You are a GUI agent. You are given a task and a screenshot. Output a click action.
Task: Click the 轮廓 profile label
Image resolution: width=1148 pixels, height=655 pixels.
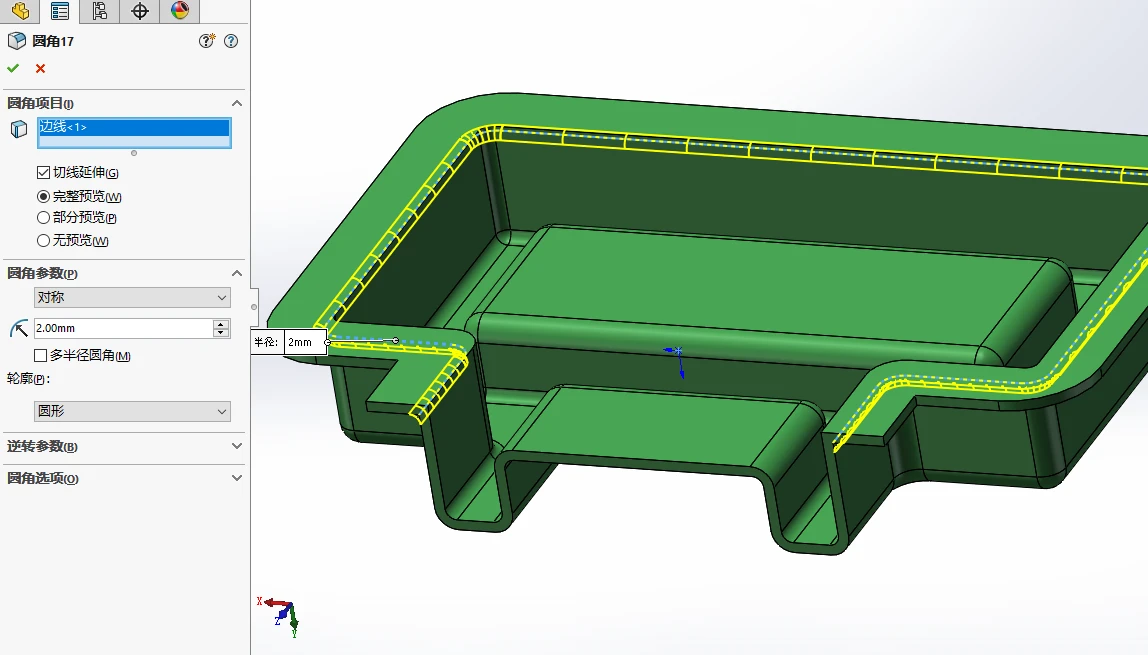click(29, 378)
